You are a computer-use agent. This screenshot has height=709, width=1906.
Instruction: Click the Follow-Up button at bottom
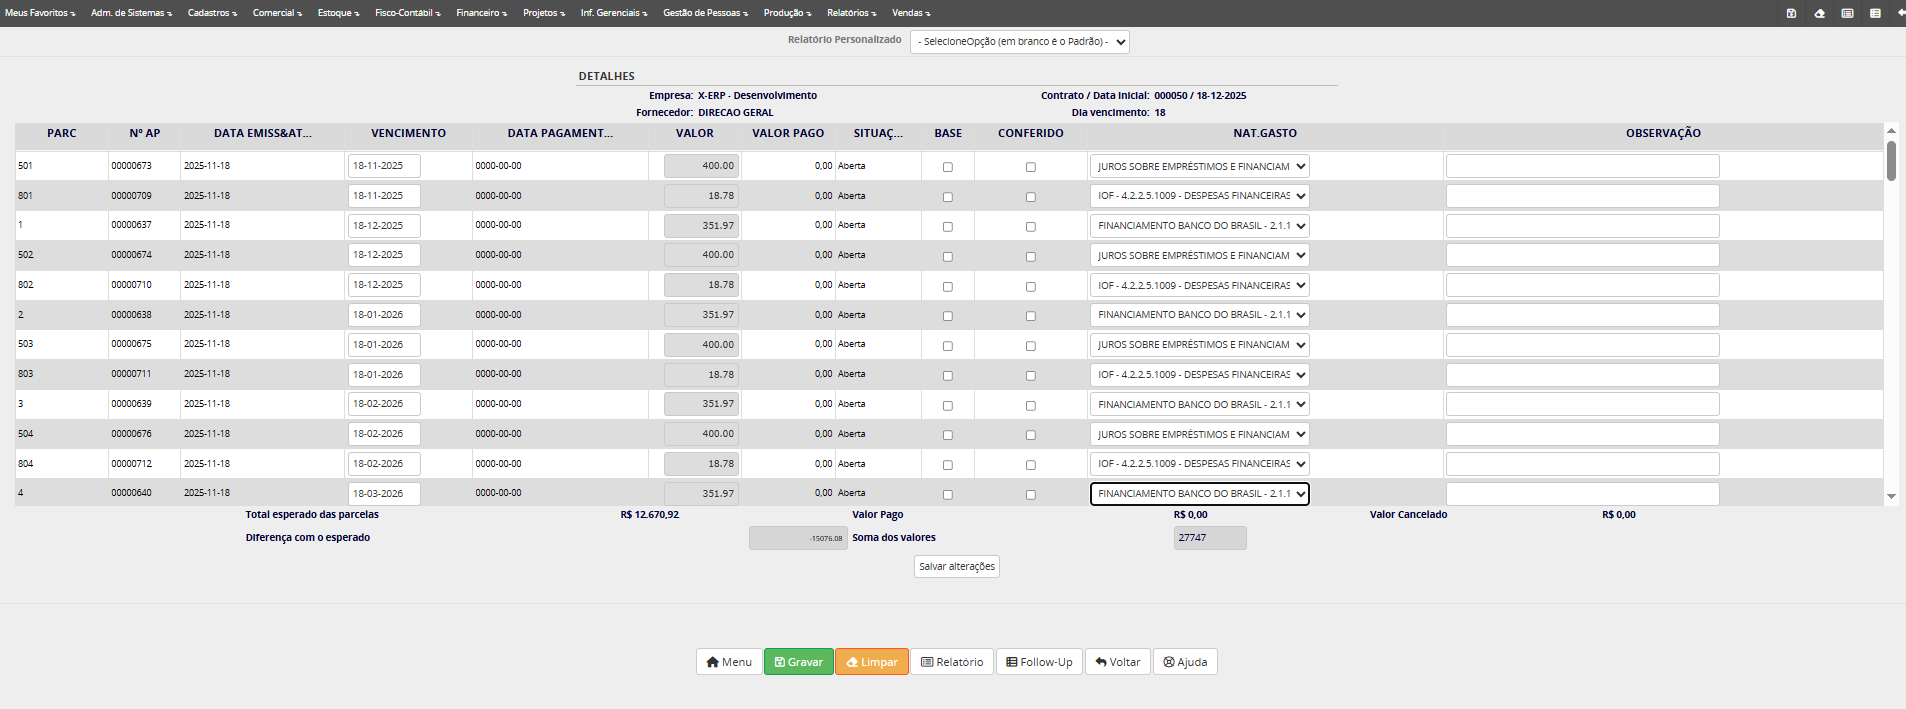click(1039, 662)
